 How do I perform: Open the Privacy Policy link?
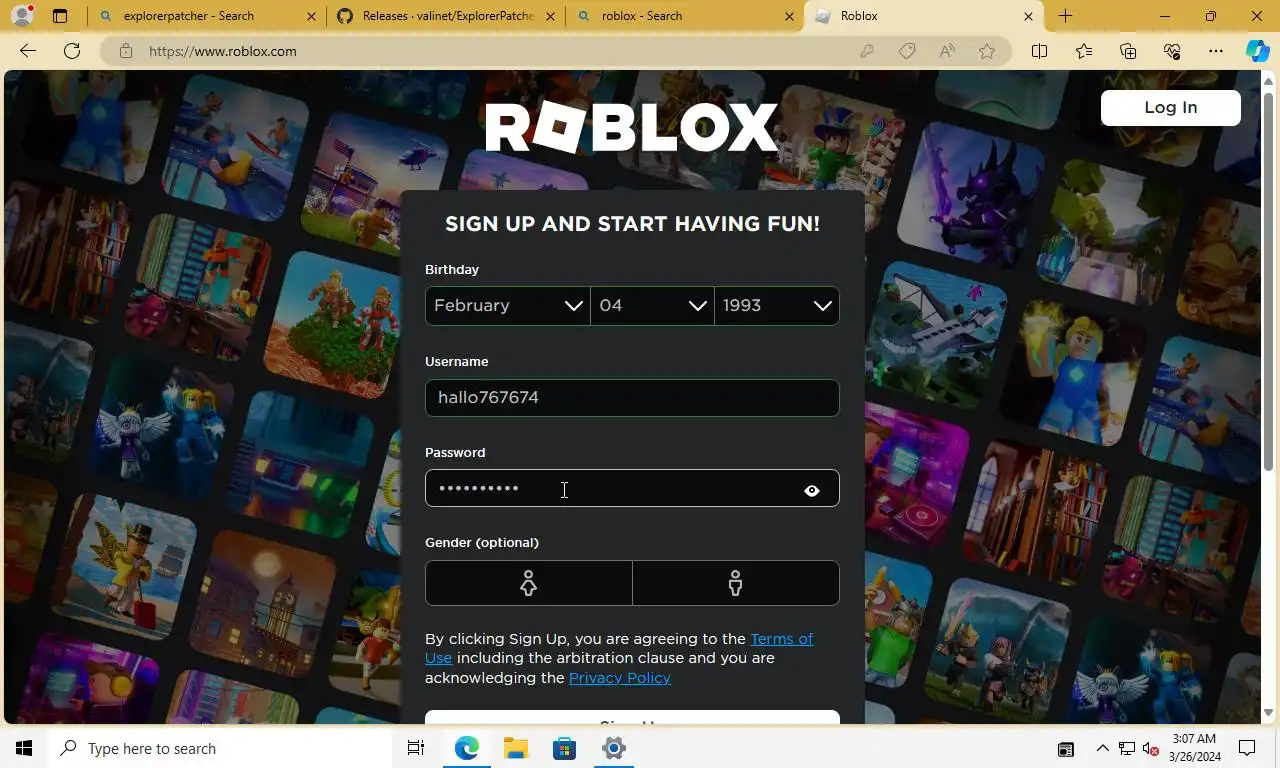(x=620, y=678)
